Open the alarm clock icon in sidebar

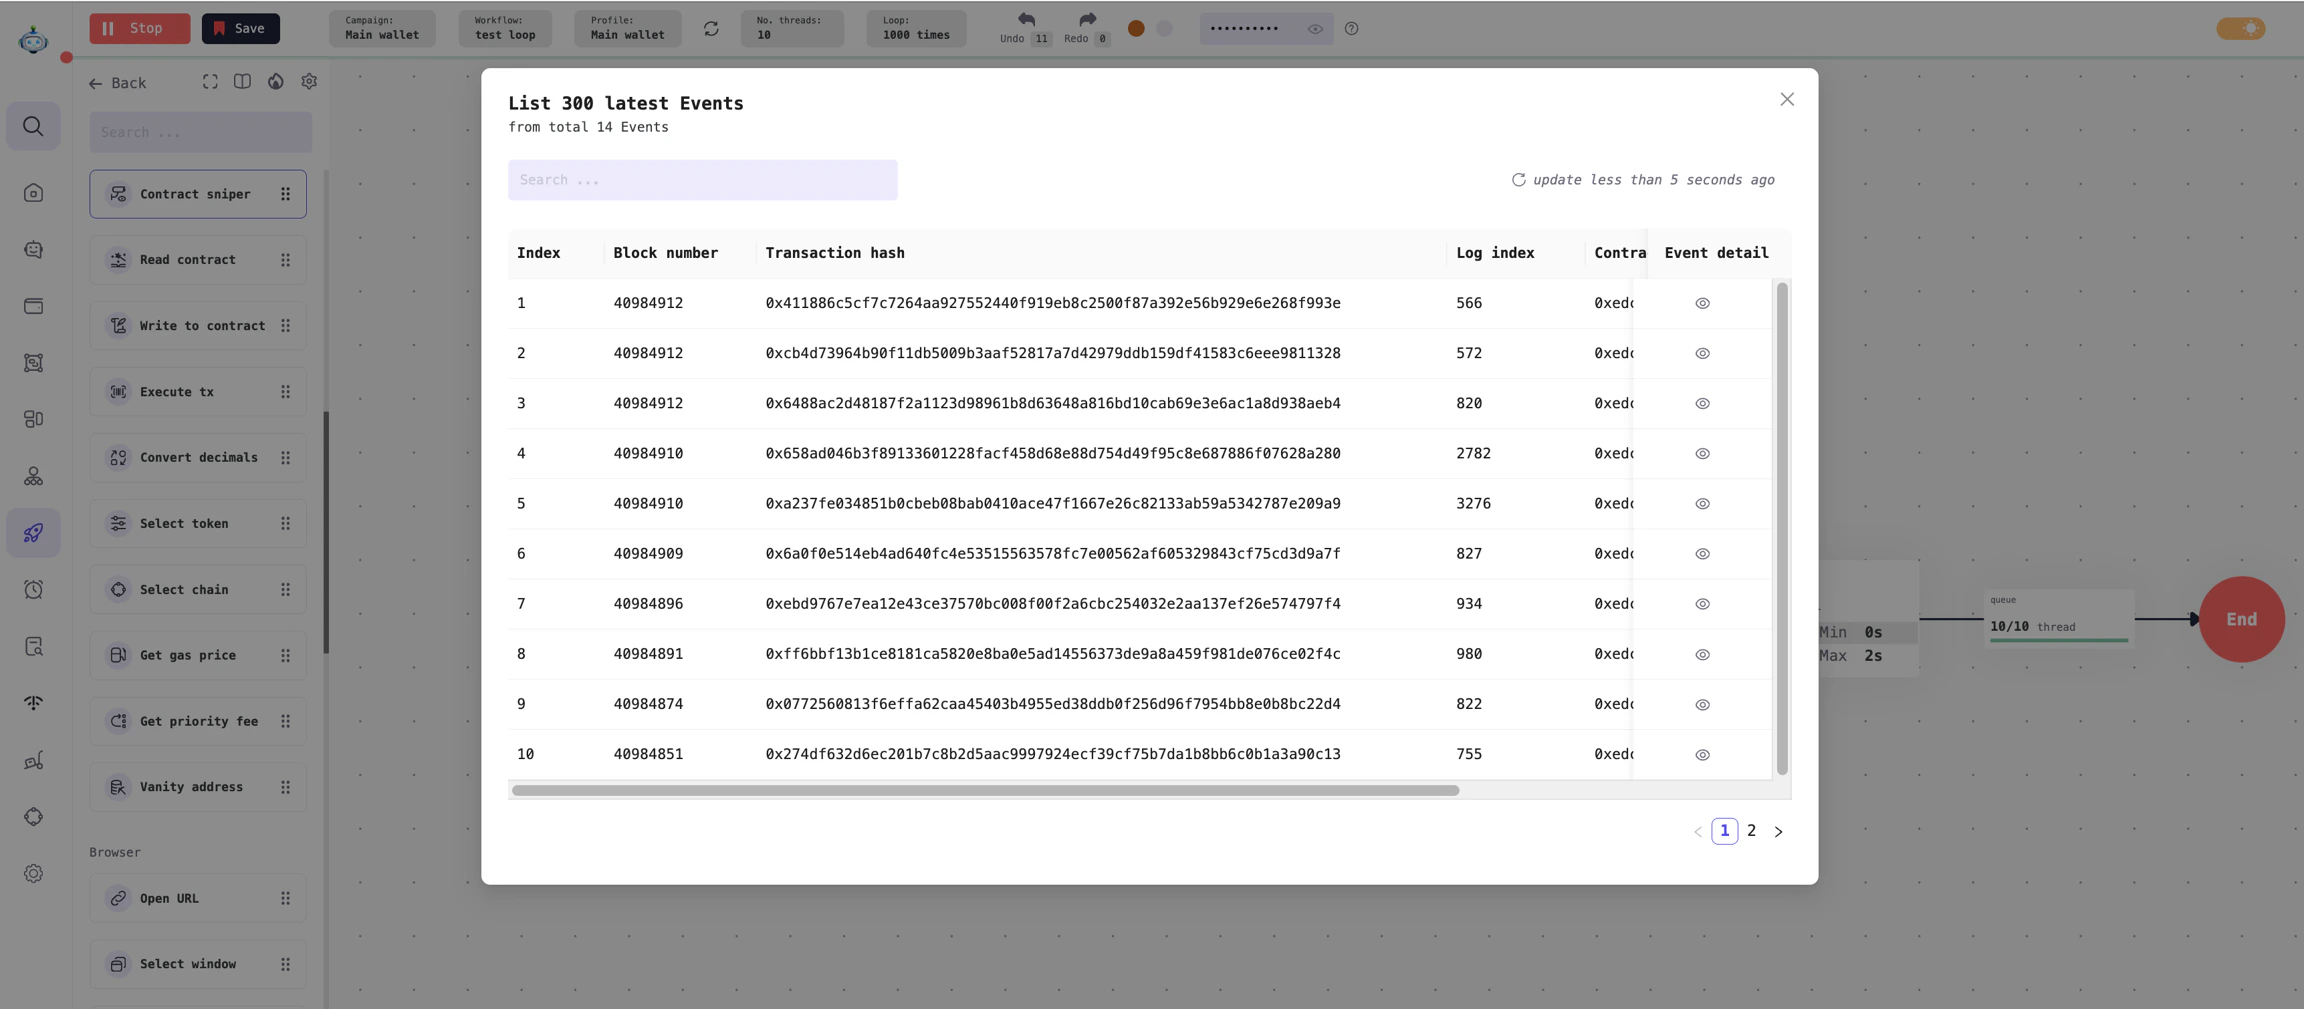[x=33, y=590]
